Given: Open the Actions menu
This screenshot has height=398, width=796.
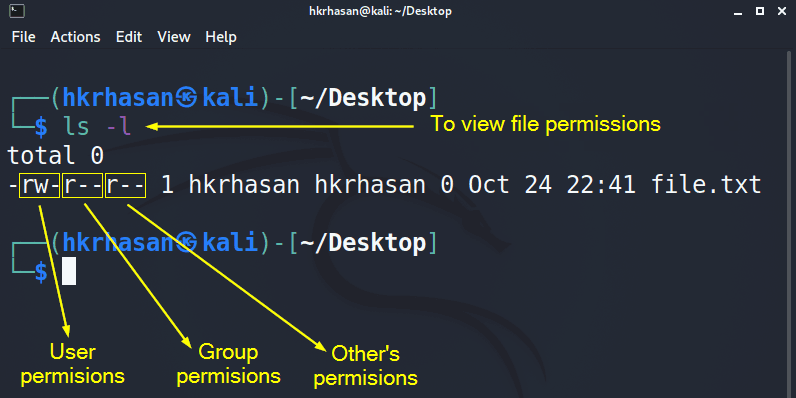Looking at the screenshot, I should (x=75, y=37).
